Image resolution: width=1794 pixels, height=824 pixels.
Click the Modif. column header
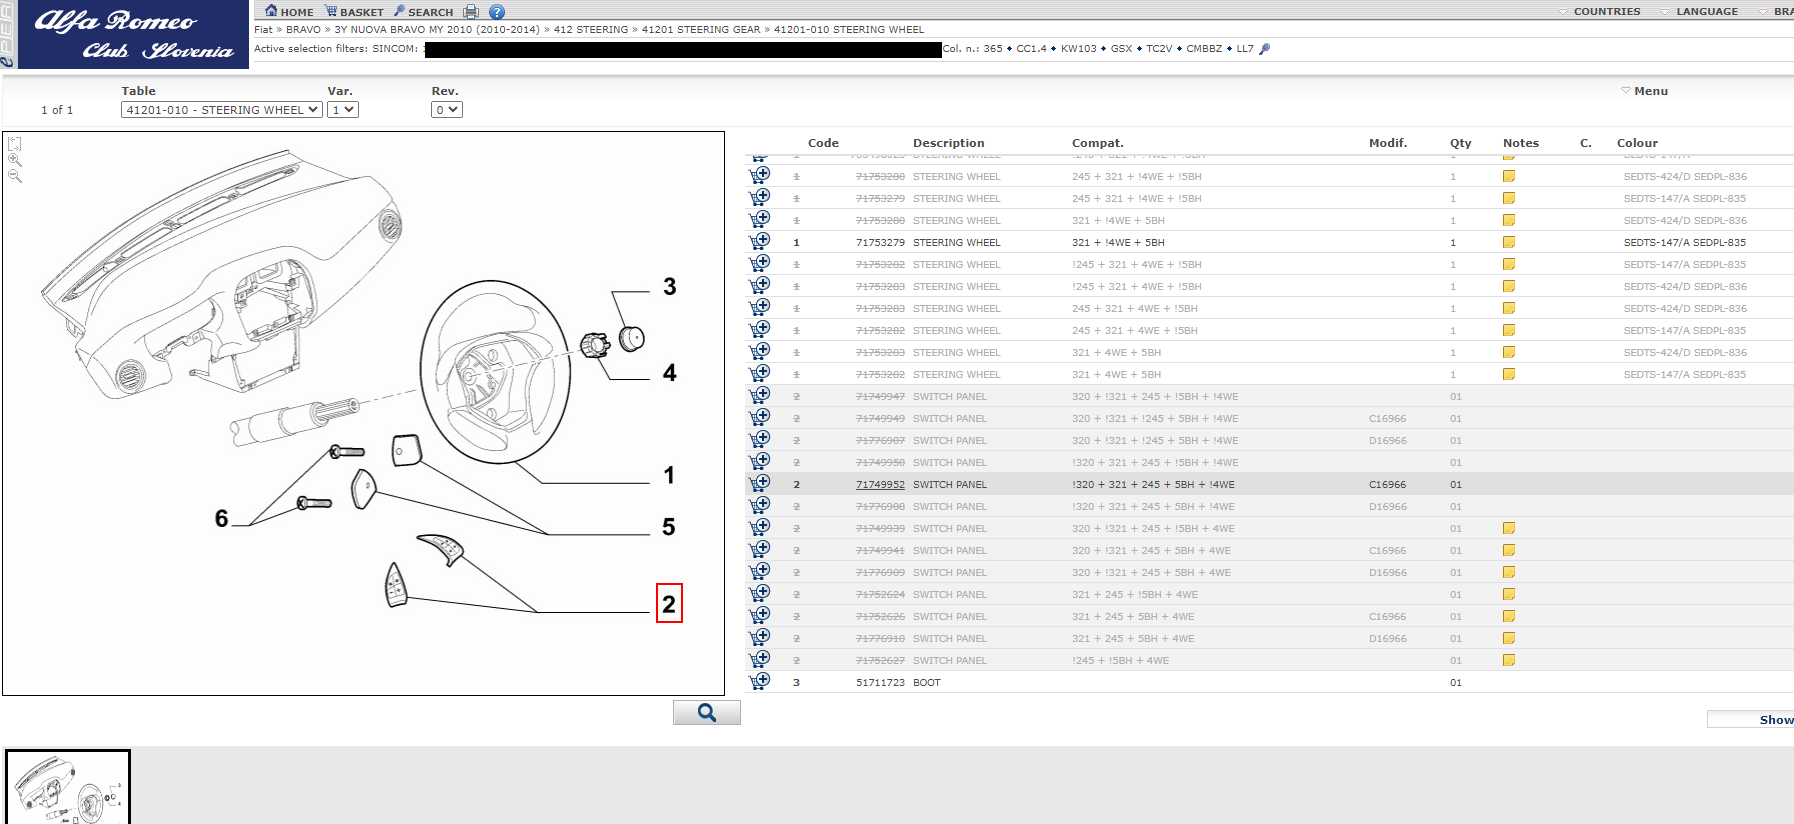coord(1387,143)
